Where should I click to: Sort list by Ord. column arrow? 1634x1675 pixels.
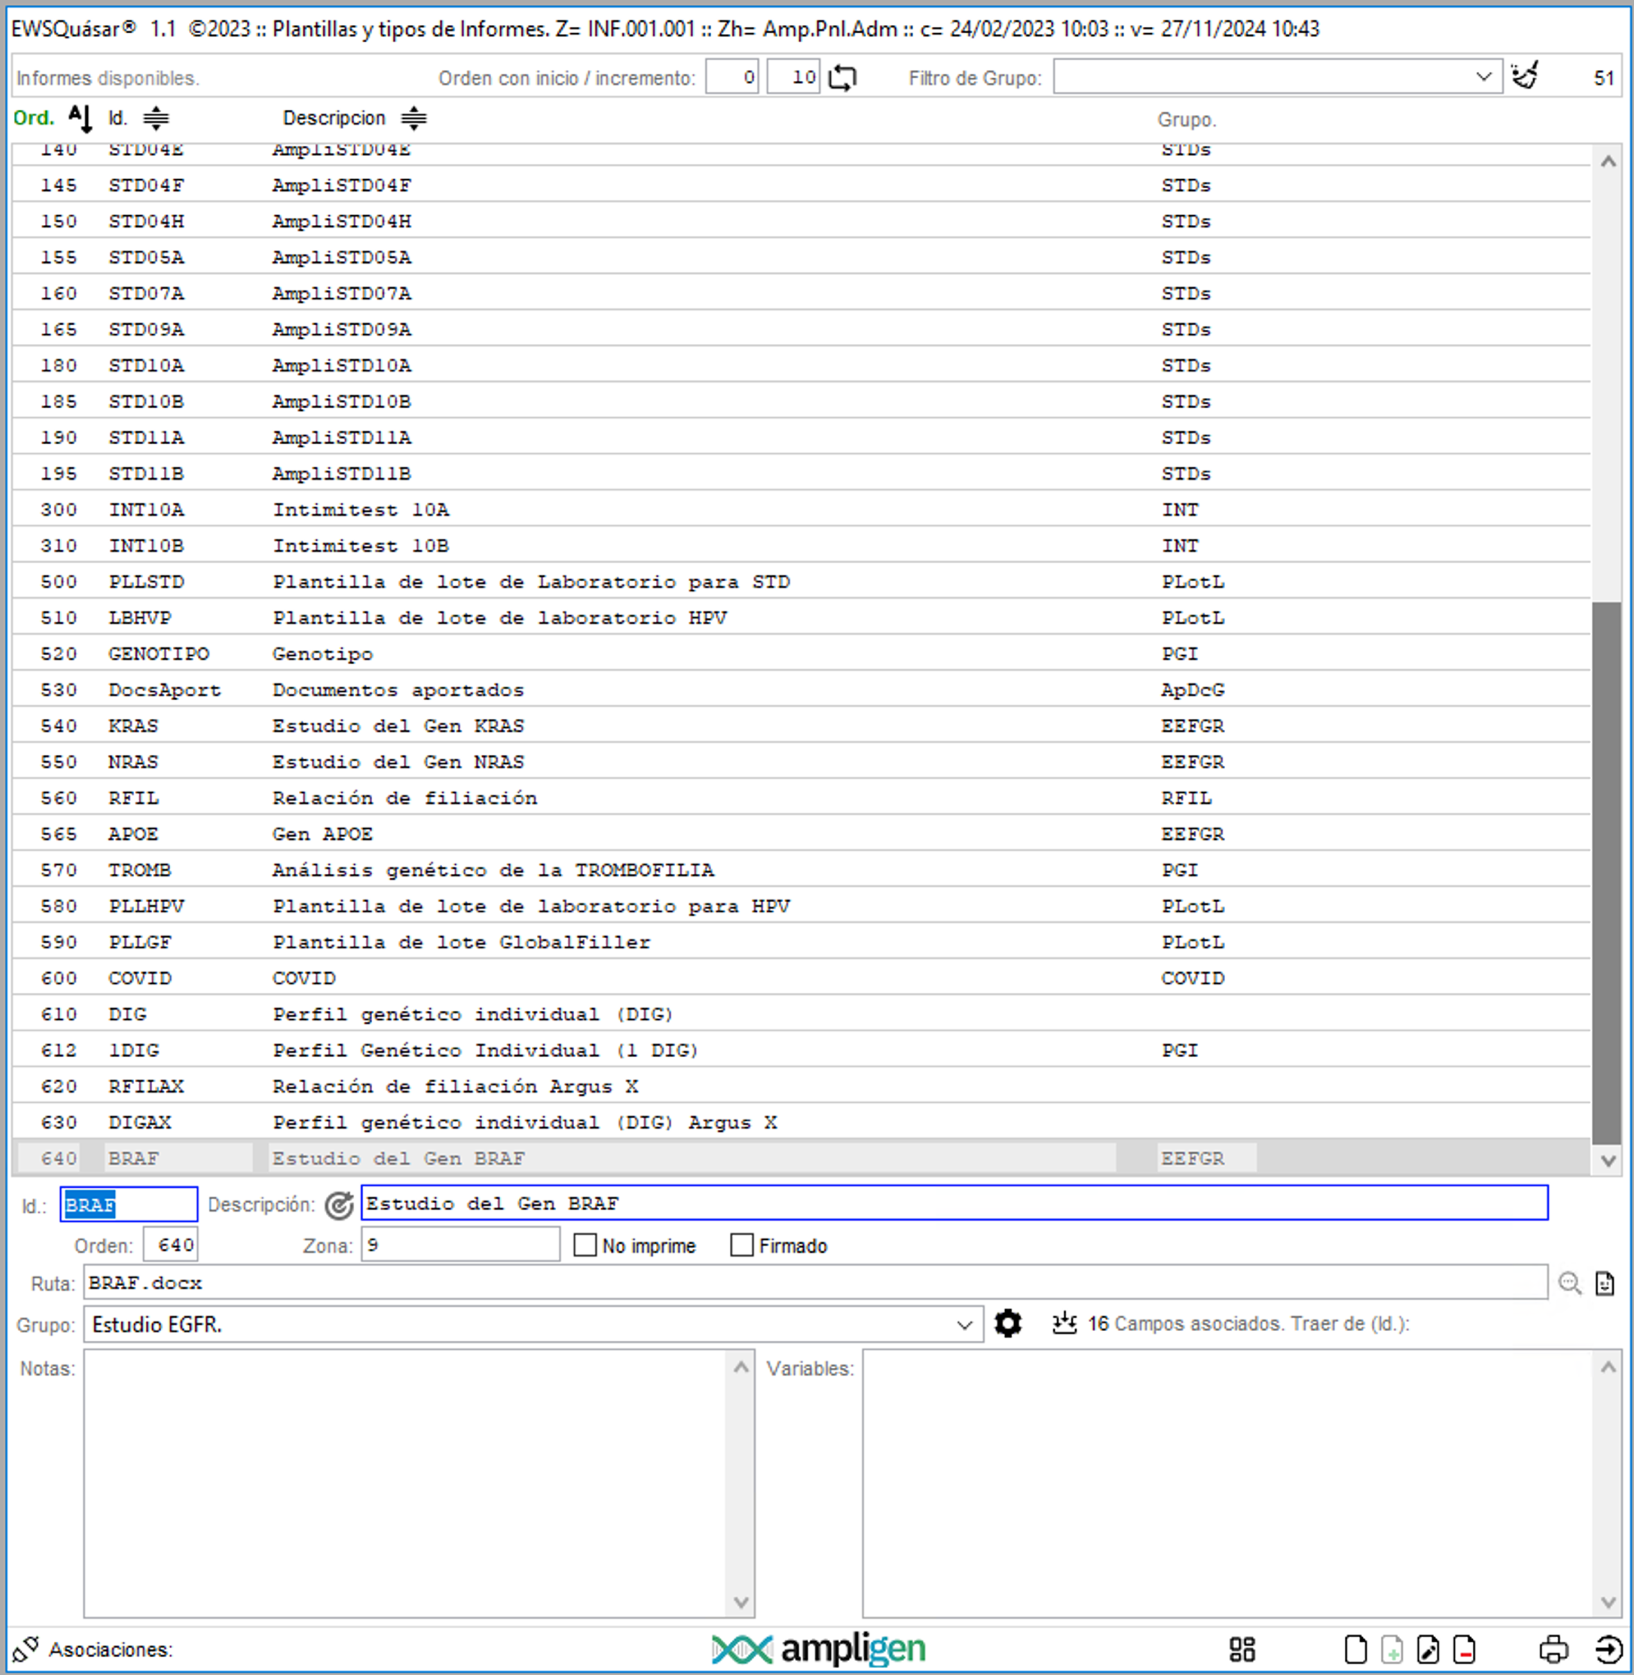[80, 118]
